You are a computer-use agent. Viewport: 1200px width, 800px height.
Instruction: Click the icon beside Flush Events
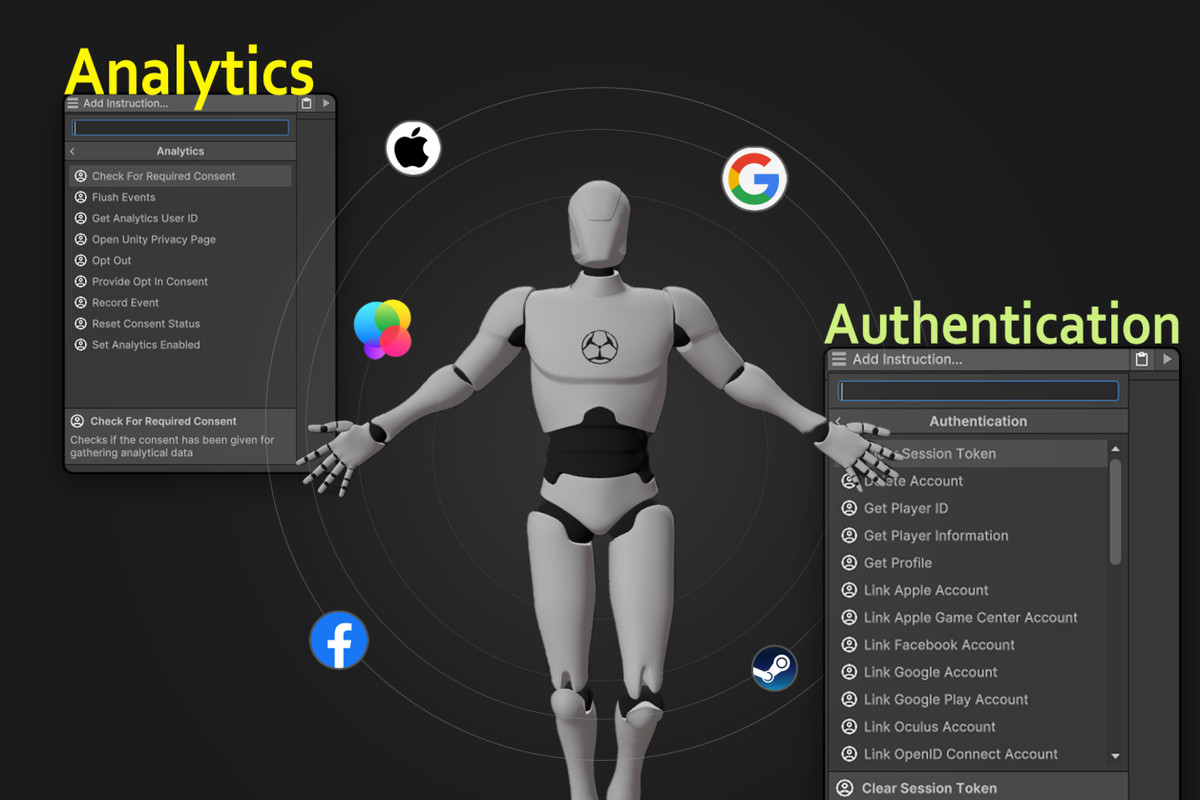click(x=81, y=197)
